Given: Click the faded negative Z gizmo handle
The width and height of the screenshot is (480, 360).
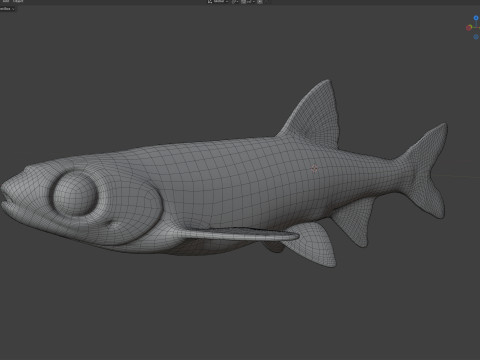Looking at the screenshot, I should coord(476,37).
